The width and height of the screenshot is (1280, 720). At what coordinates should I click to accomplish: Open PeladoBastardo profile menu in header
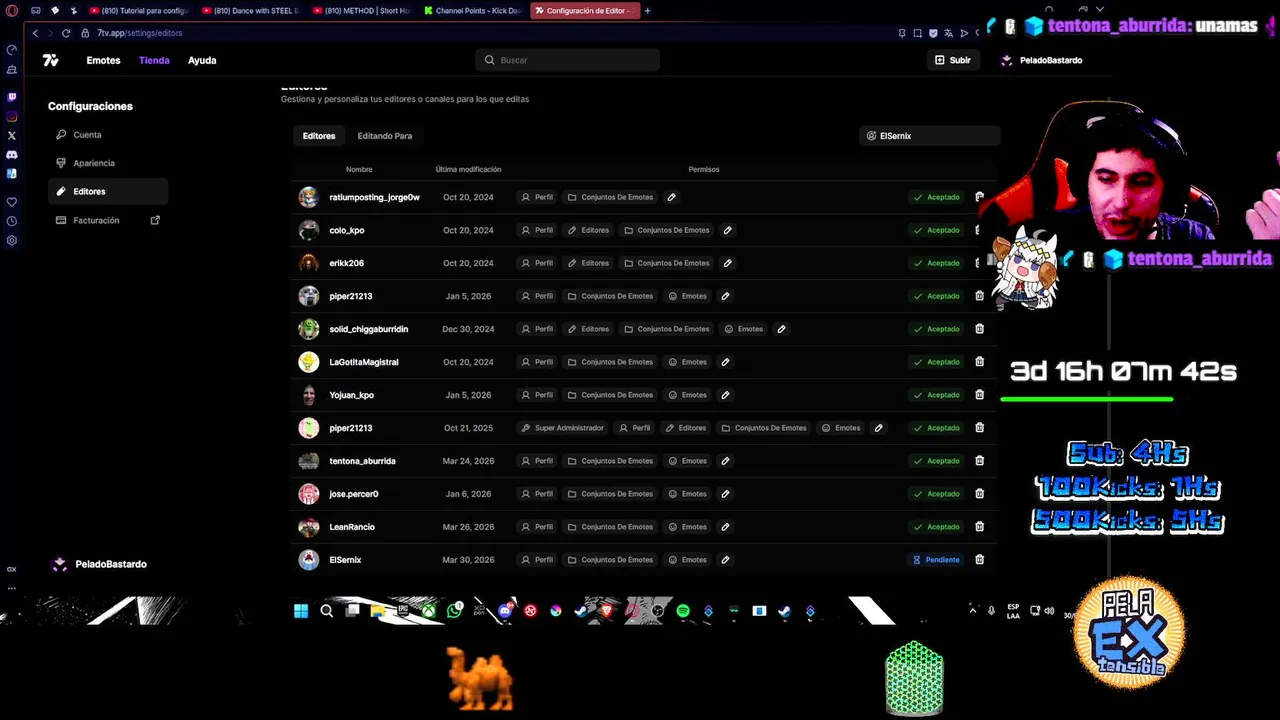[x=1041, y=60]
